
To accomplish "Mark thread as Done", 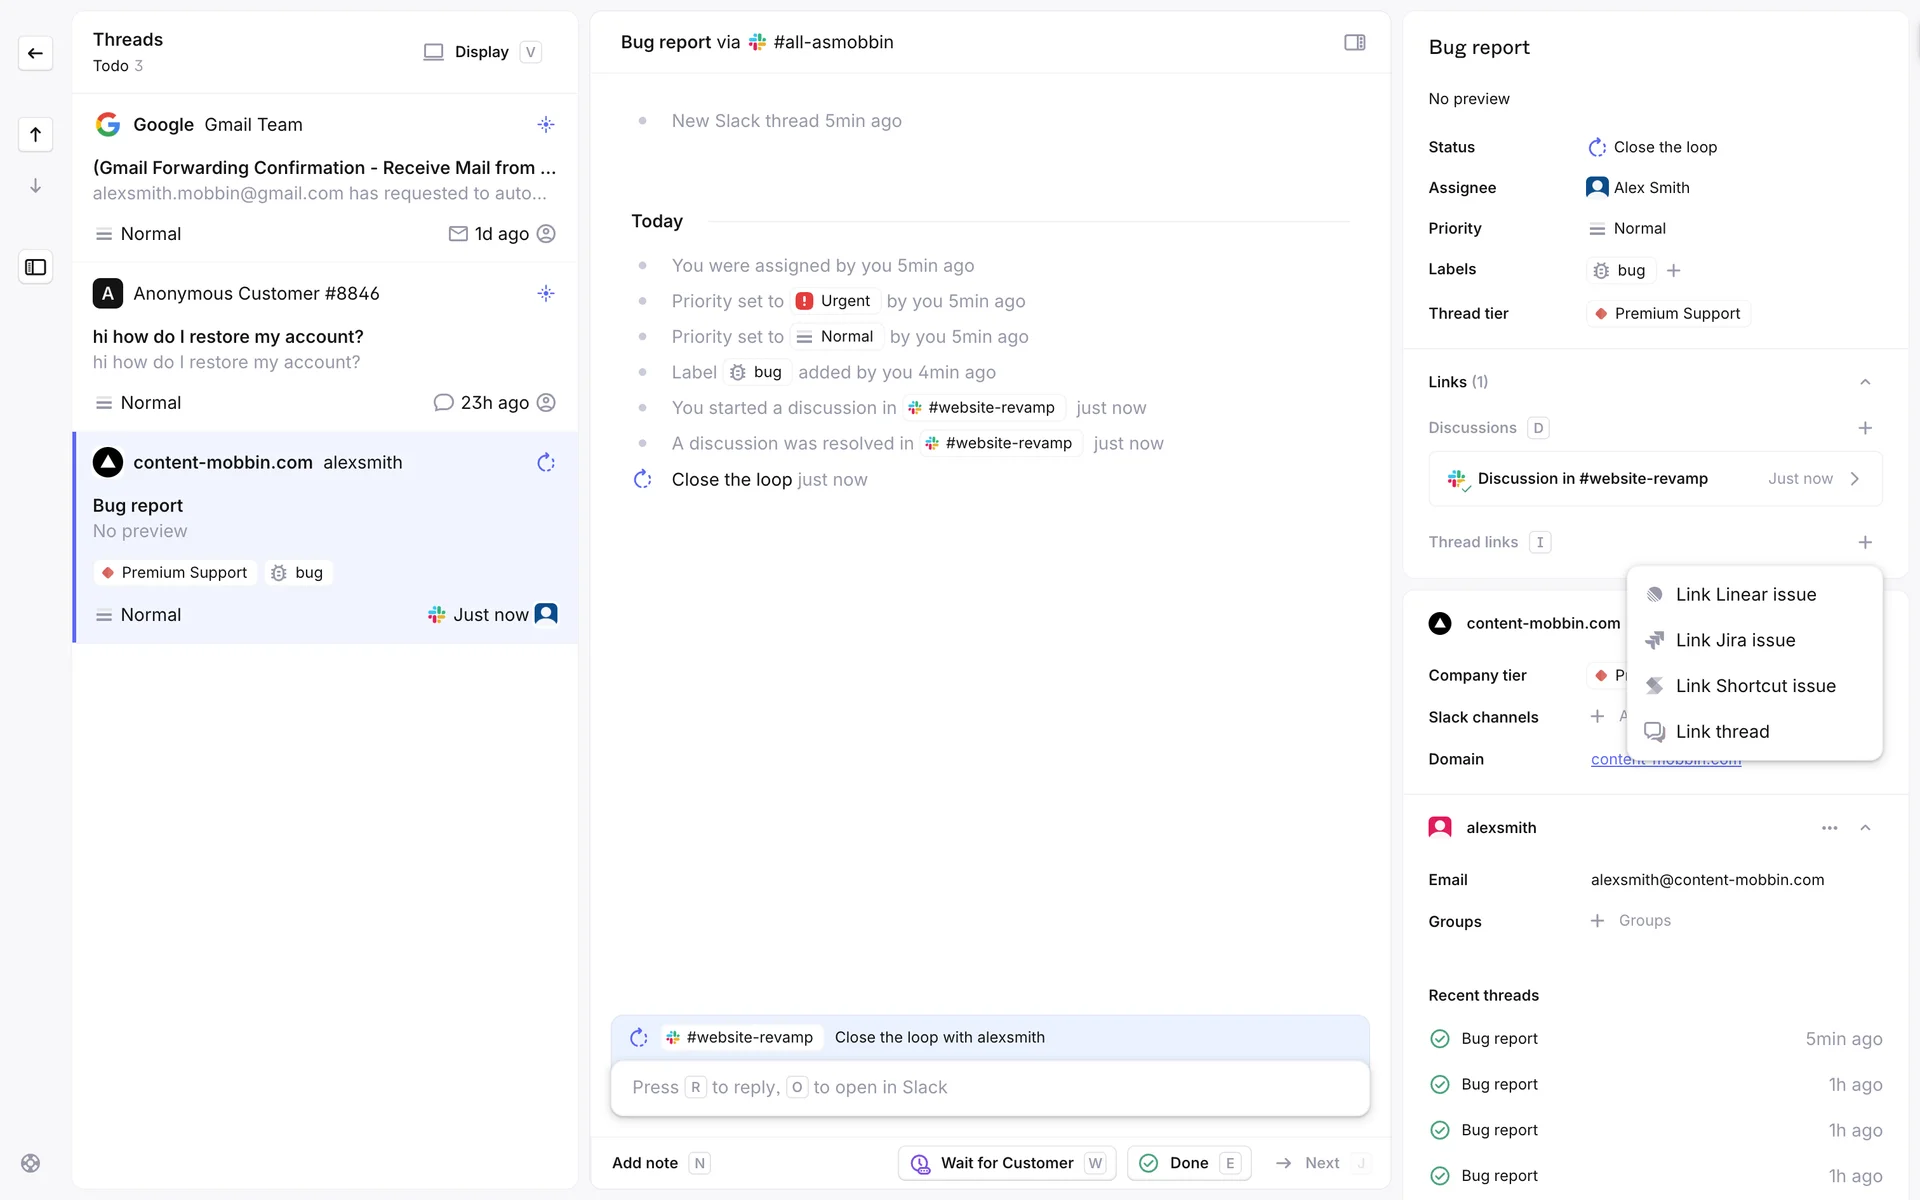I will click(x=1188, y=1163).
